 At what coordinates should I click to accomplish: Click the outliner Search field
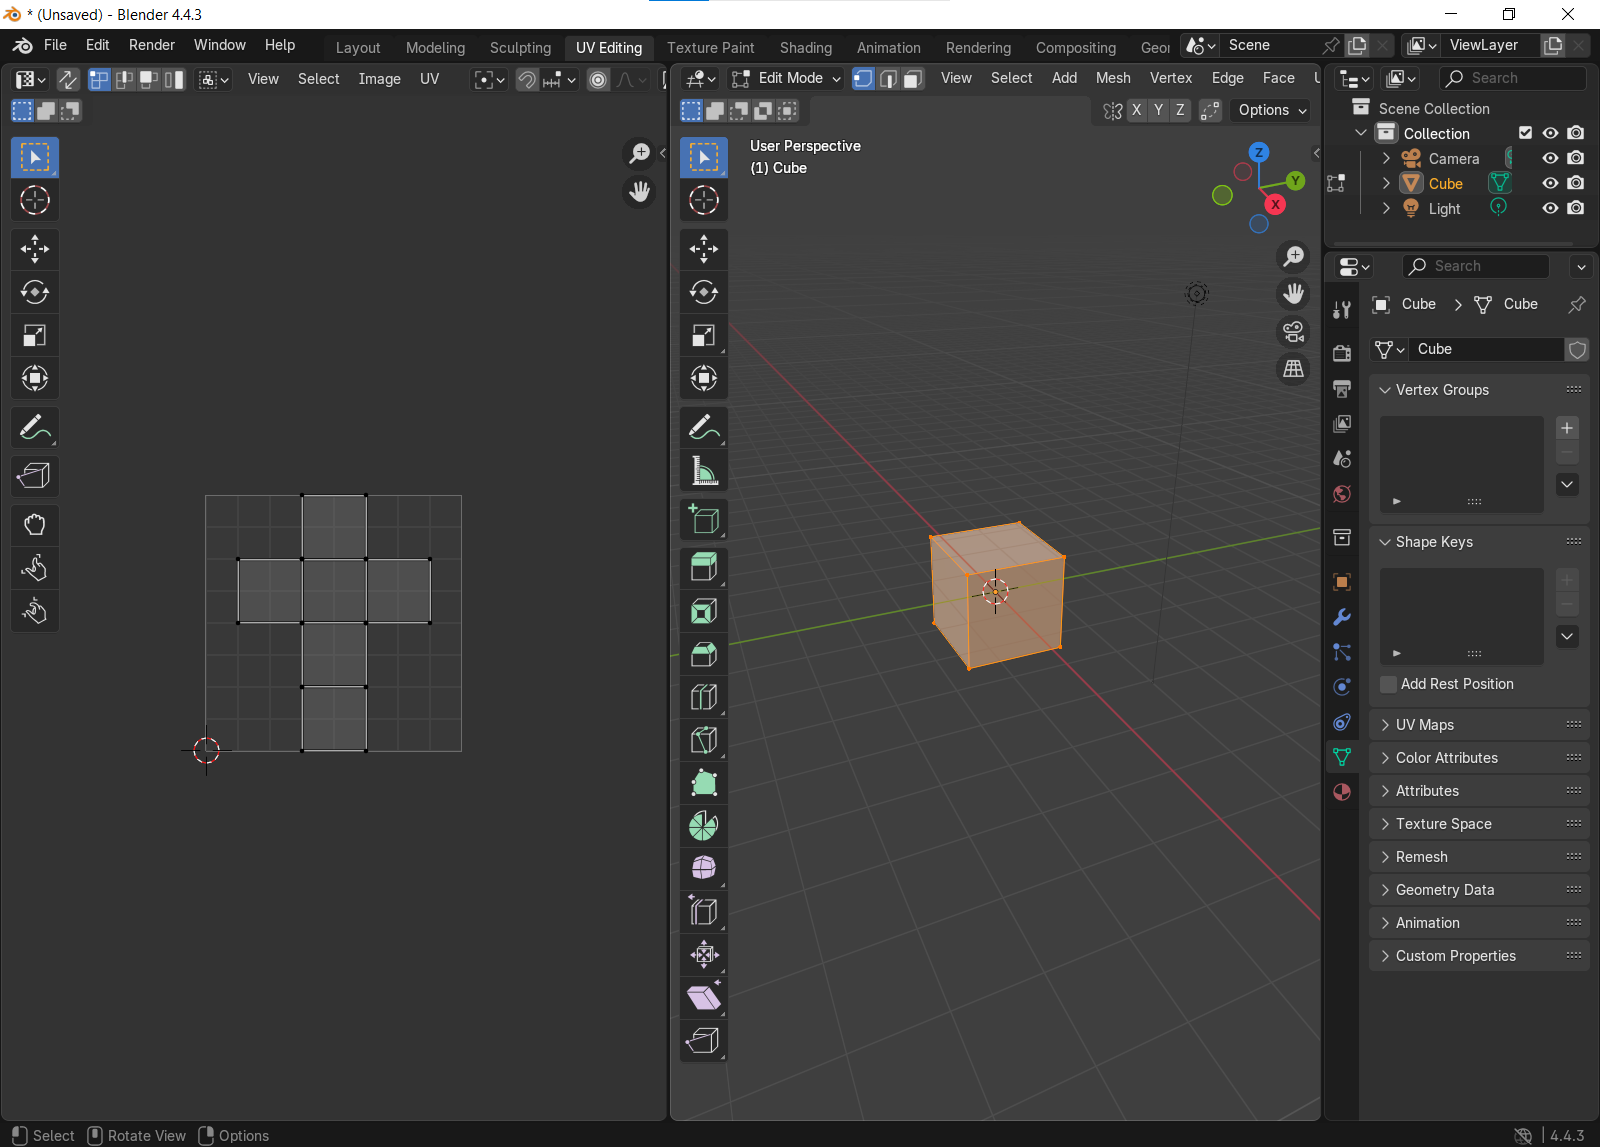[1513, 78]
